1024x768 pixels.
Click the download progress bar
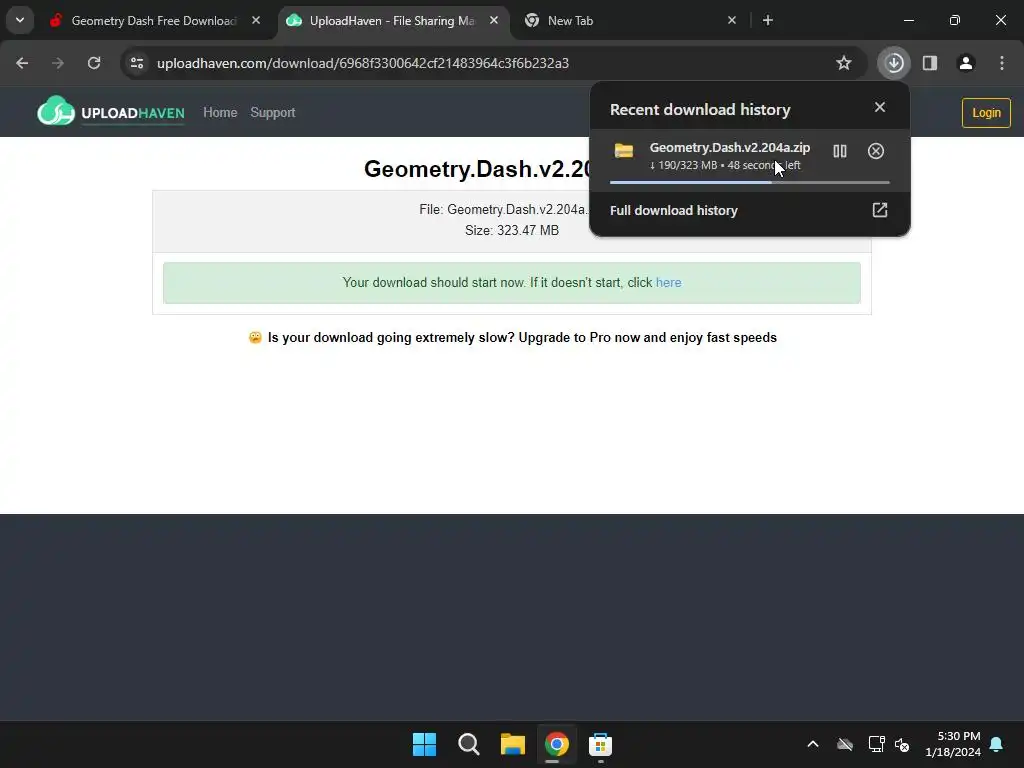[x=750, y=182]
